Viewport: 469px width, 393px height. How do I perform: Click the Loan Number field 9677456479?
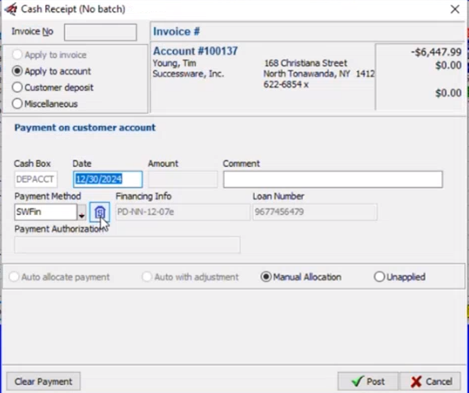tap(315, 212)
